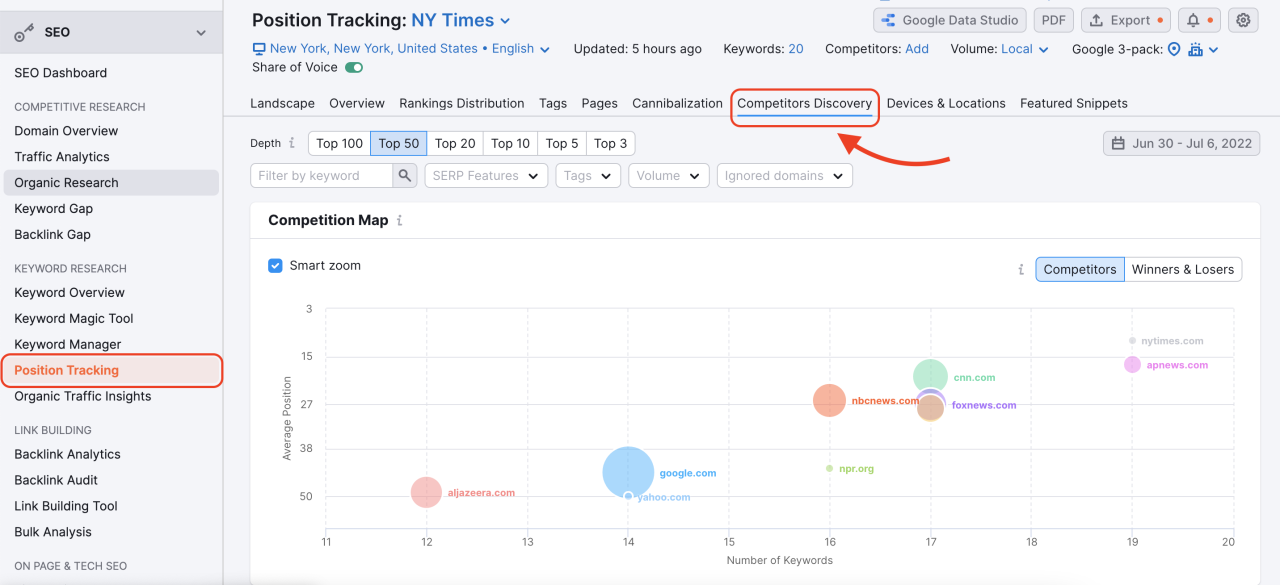Click the SEO toolkit icon in sidebar header
This screenshot has height=585, width=1280.
[x=24, y=33]
